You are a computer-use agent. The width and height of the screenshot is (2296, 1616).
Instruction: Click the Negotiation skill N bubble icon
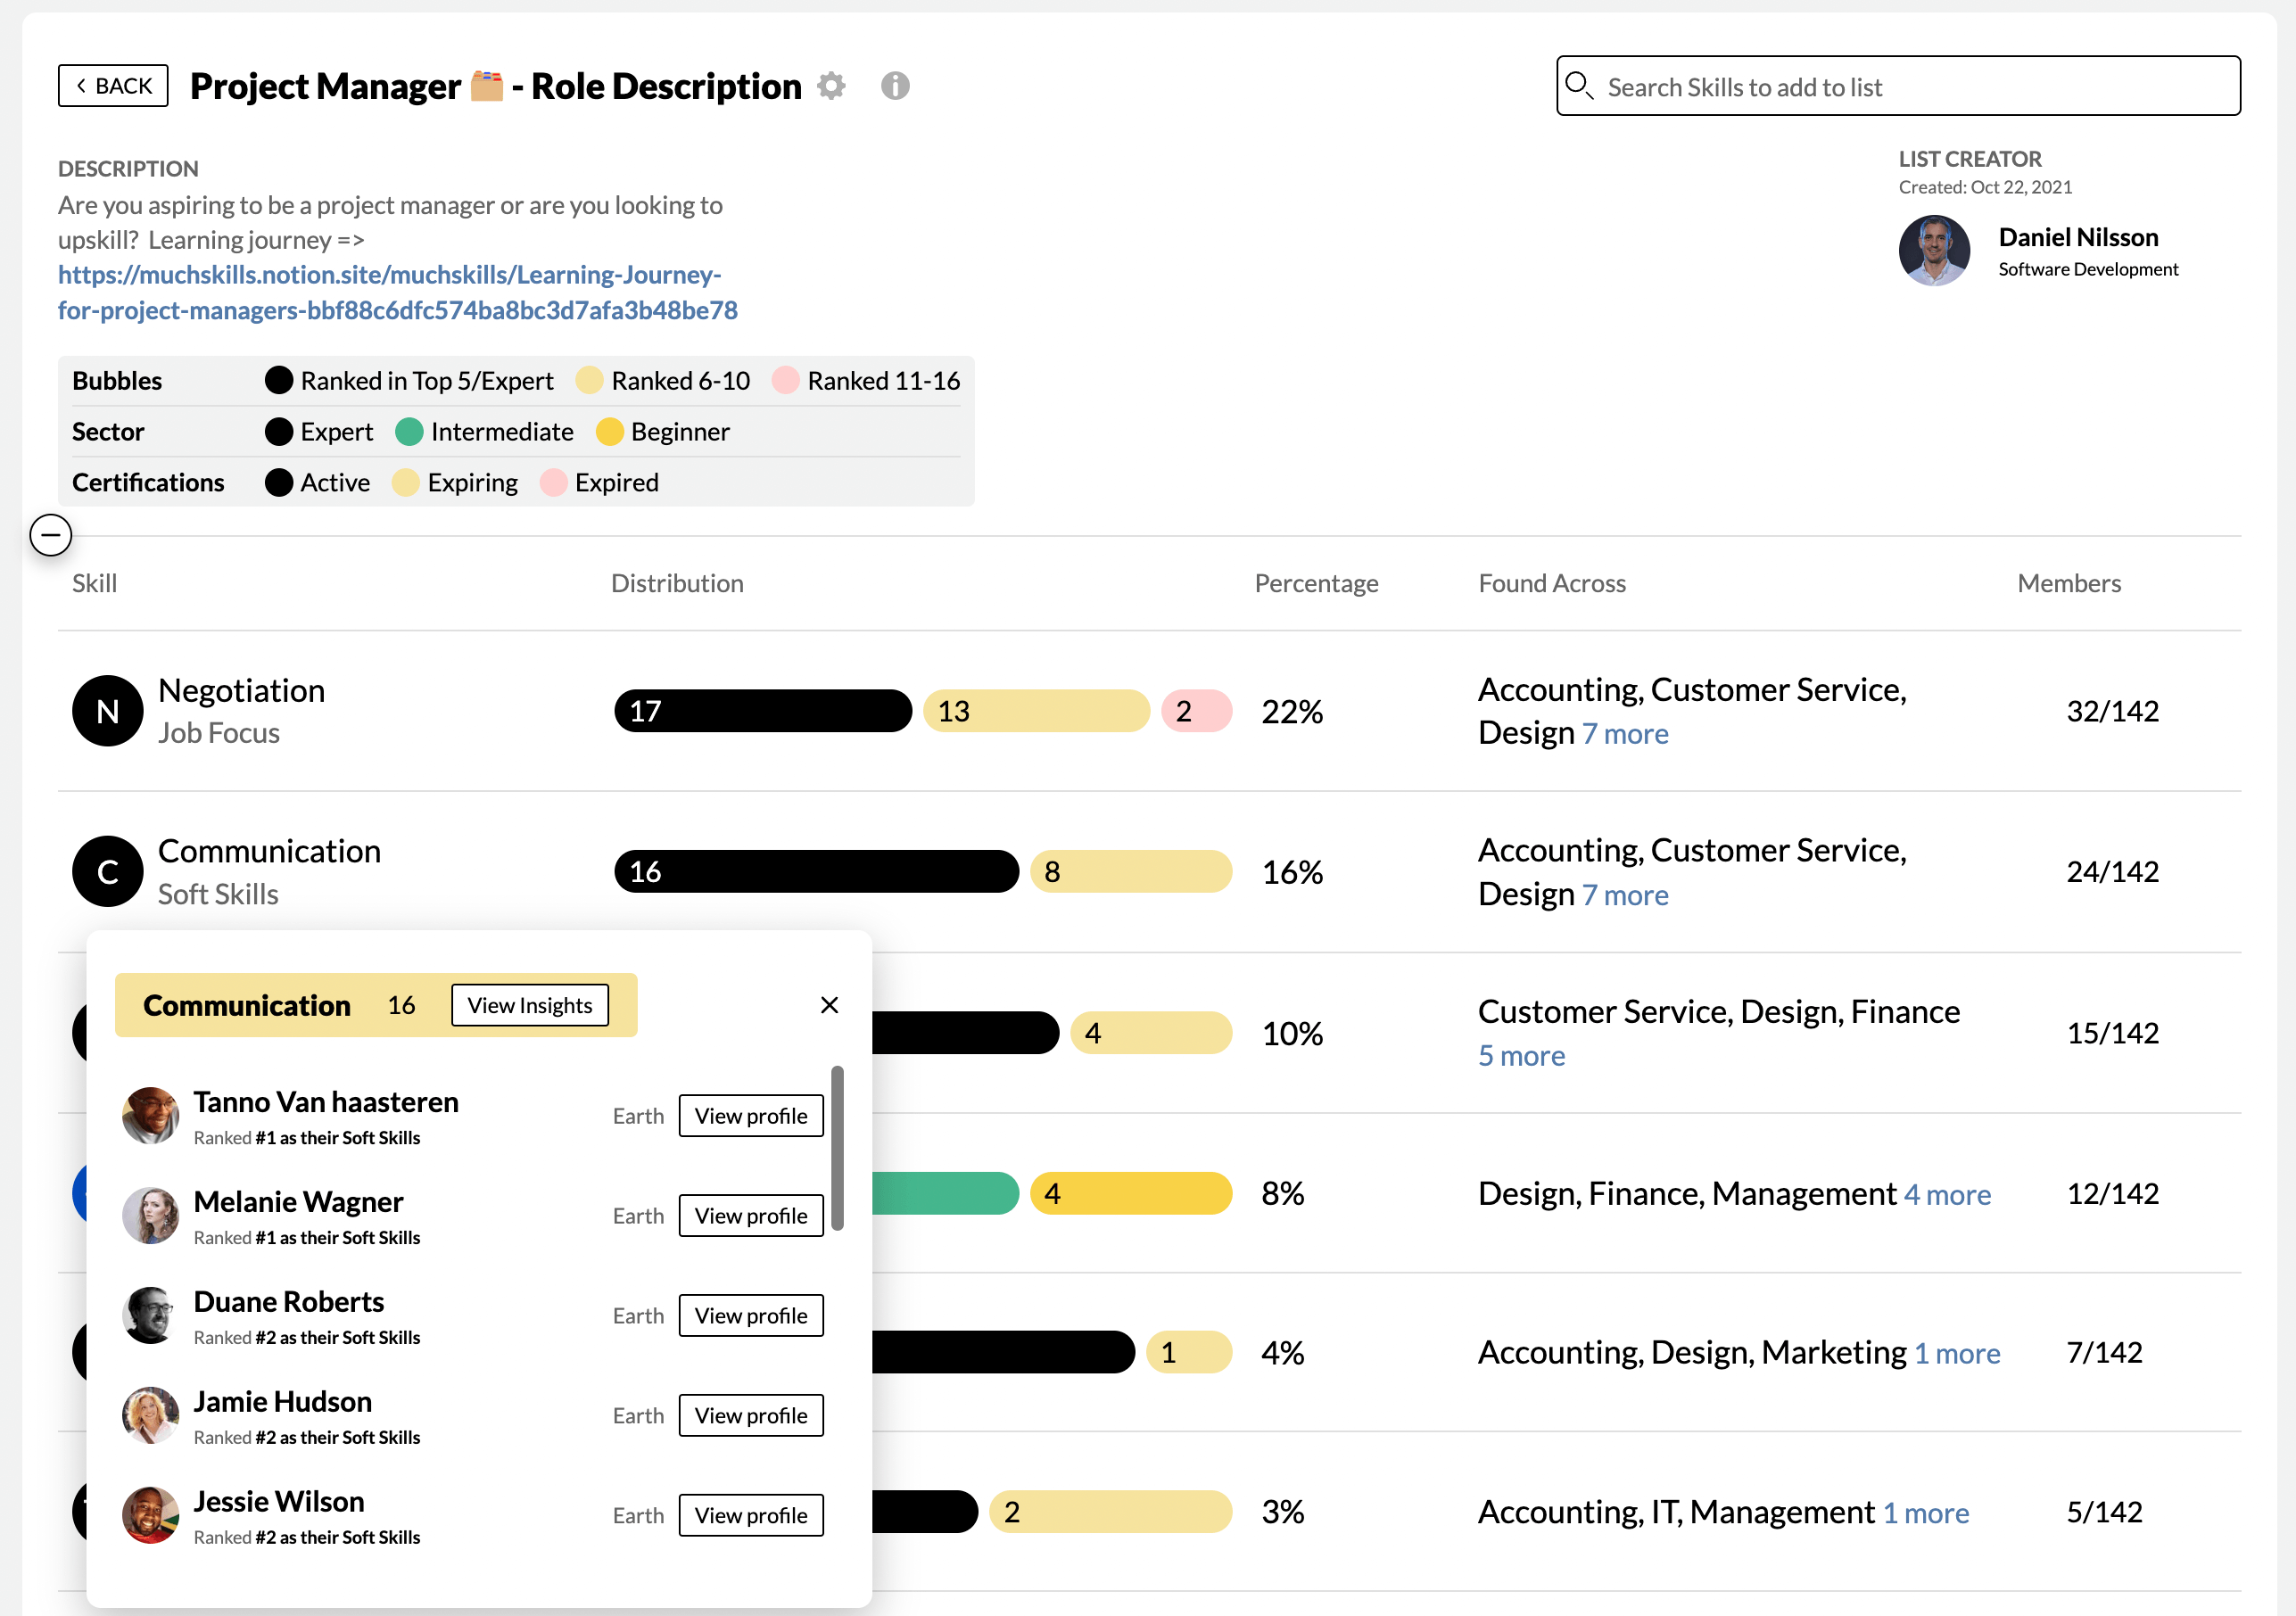tap(108, 711)
